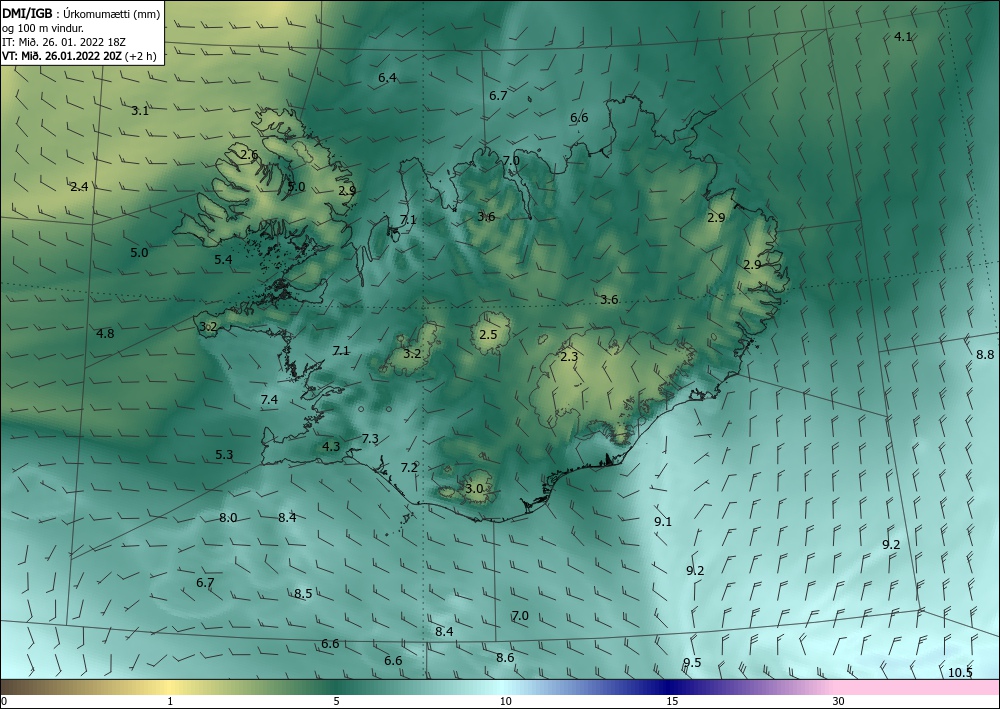Click the 'VT: Mið. 26.01.2022 20Z (+2 h)' line
1000x709 pixels.
coord(79,56)
